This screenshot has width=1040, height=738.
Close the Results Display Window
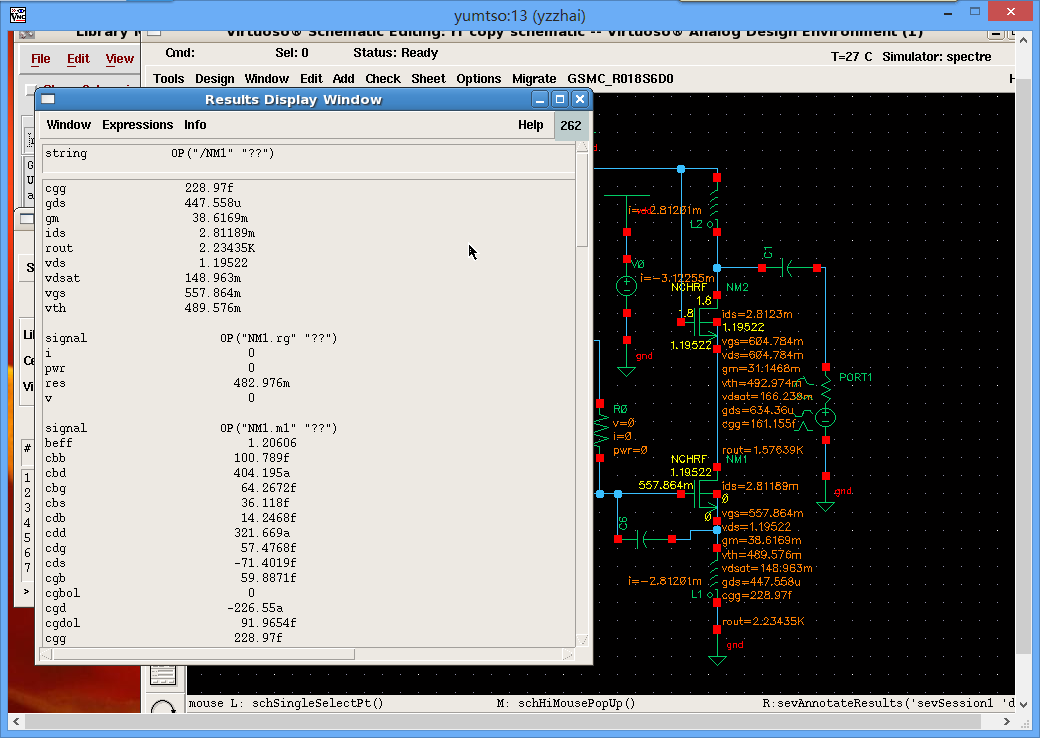coord(580,99)
